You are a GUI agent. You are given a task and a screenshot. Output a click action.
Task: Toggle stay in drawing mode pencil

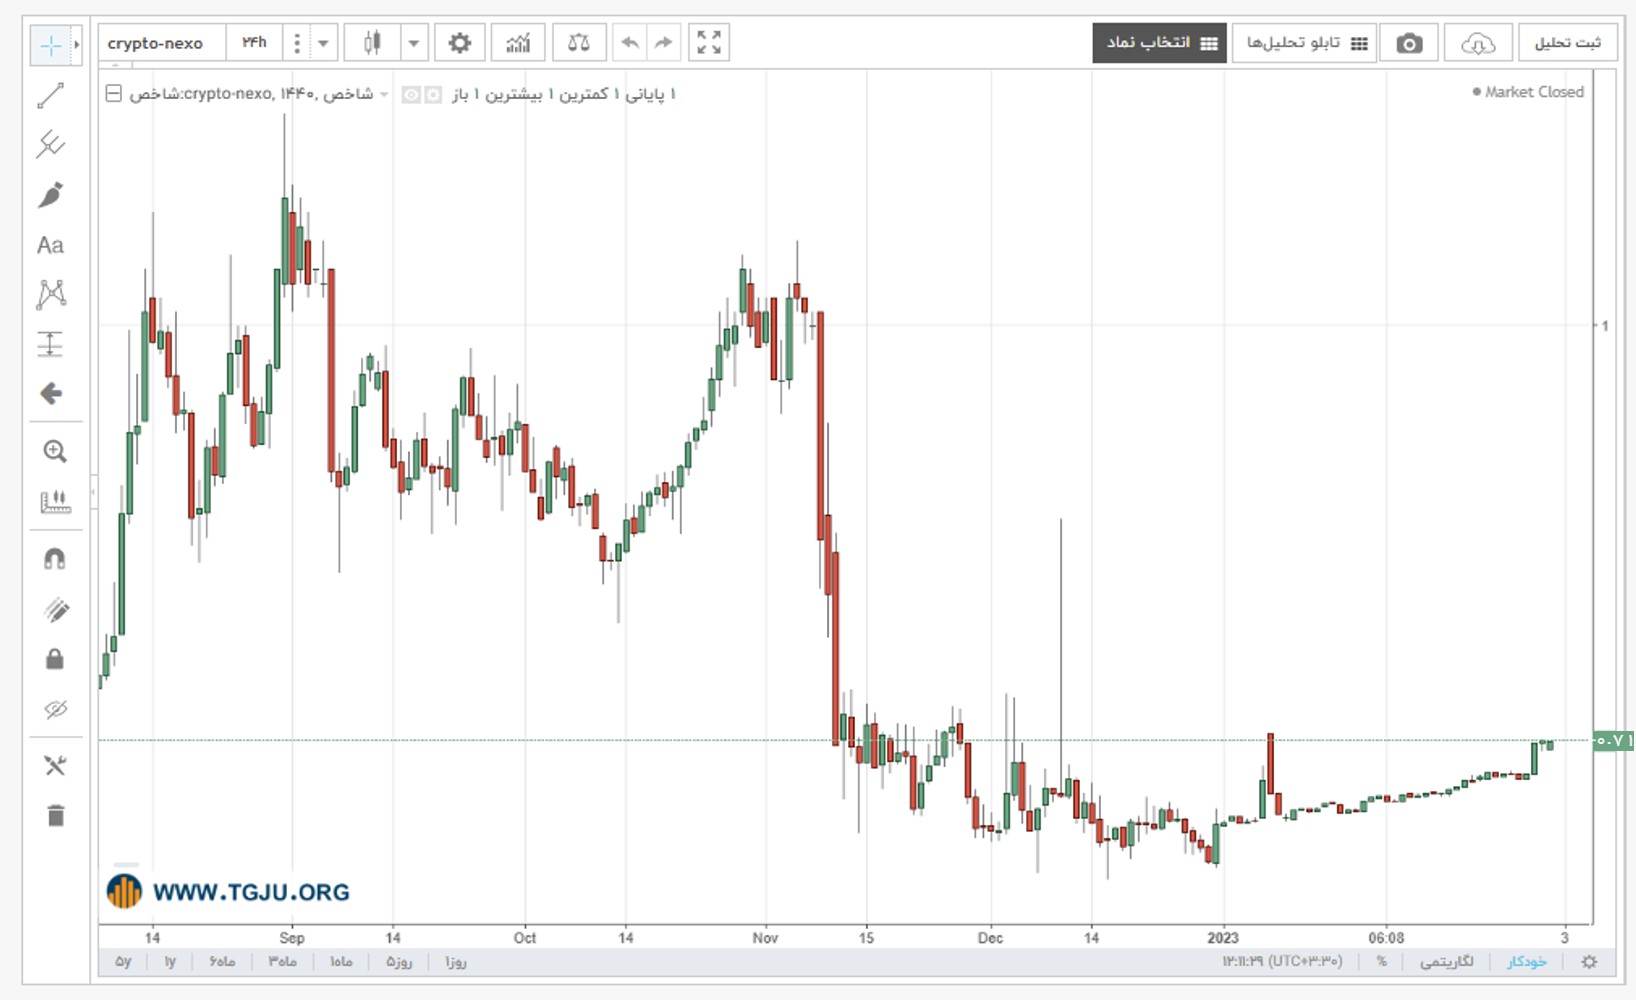click(x=55, y=609)
